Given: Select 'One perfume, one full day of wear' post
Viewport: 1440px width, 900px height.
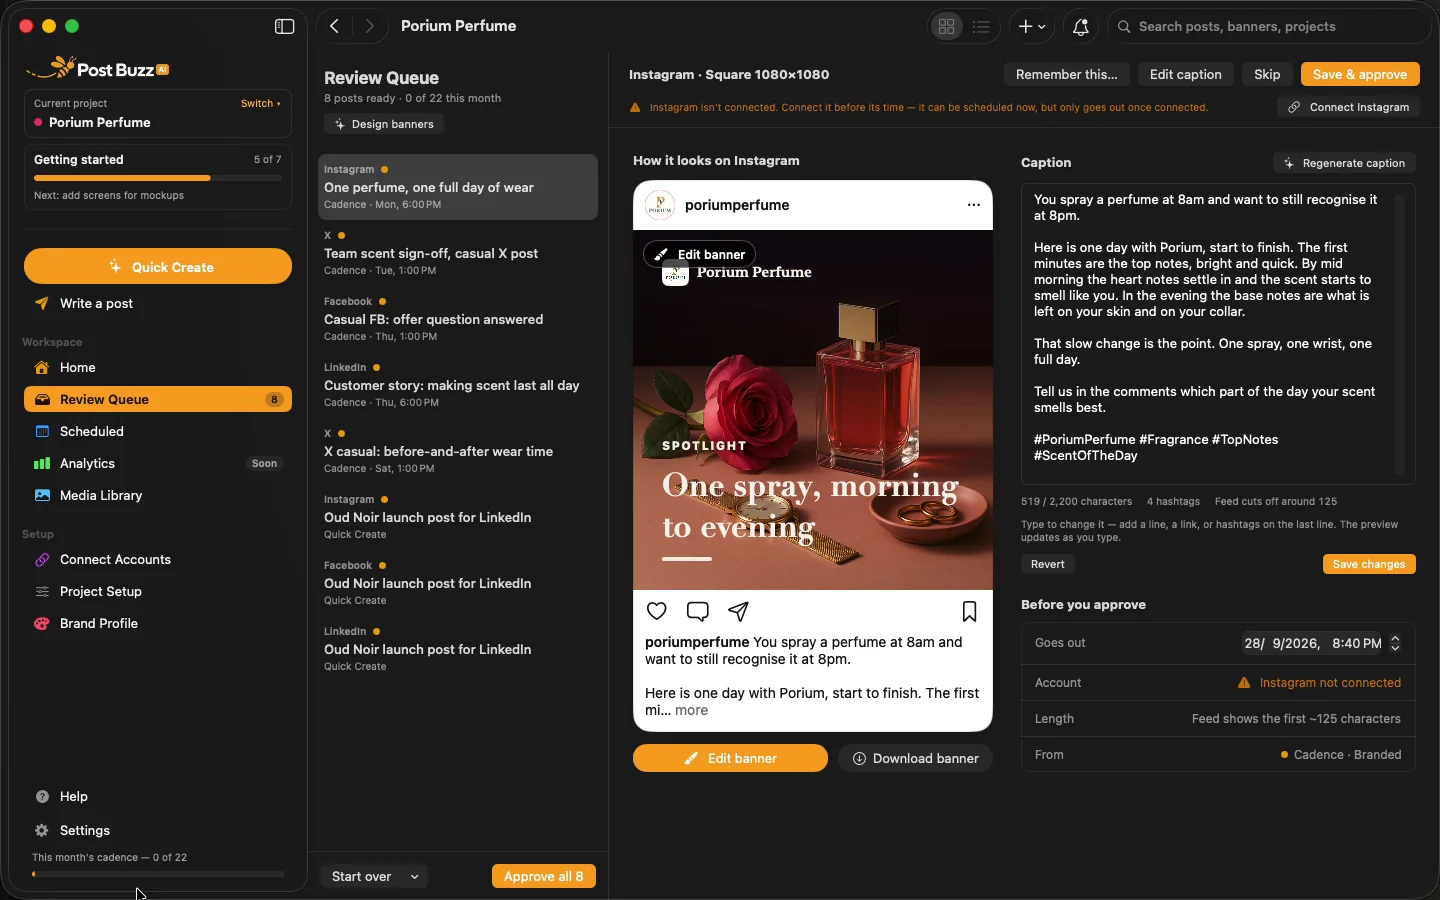Looking at the screenshot, I should click(458, 187).
